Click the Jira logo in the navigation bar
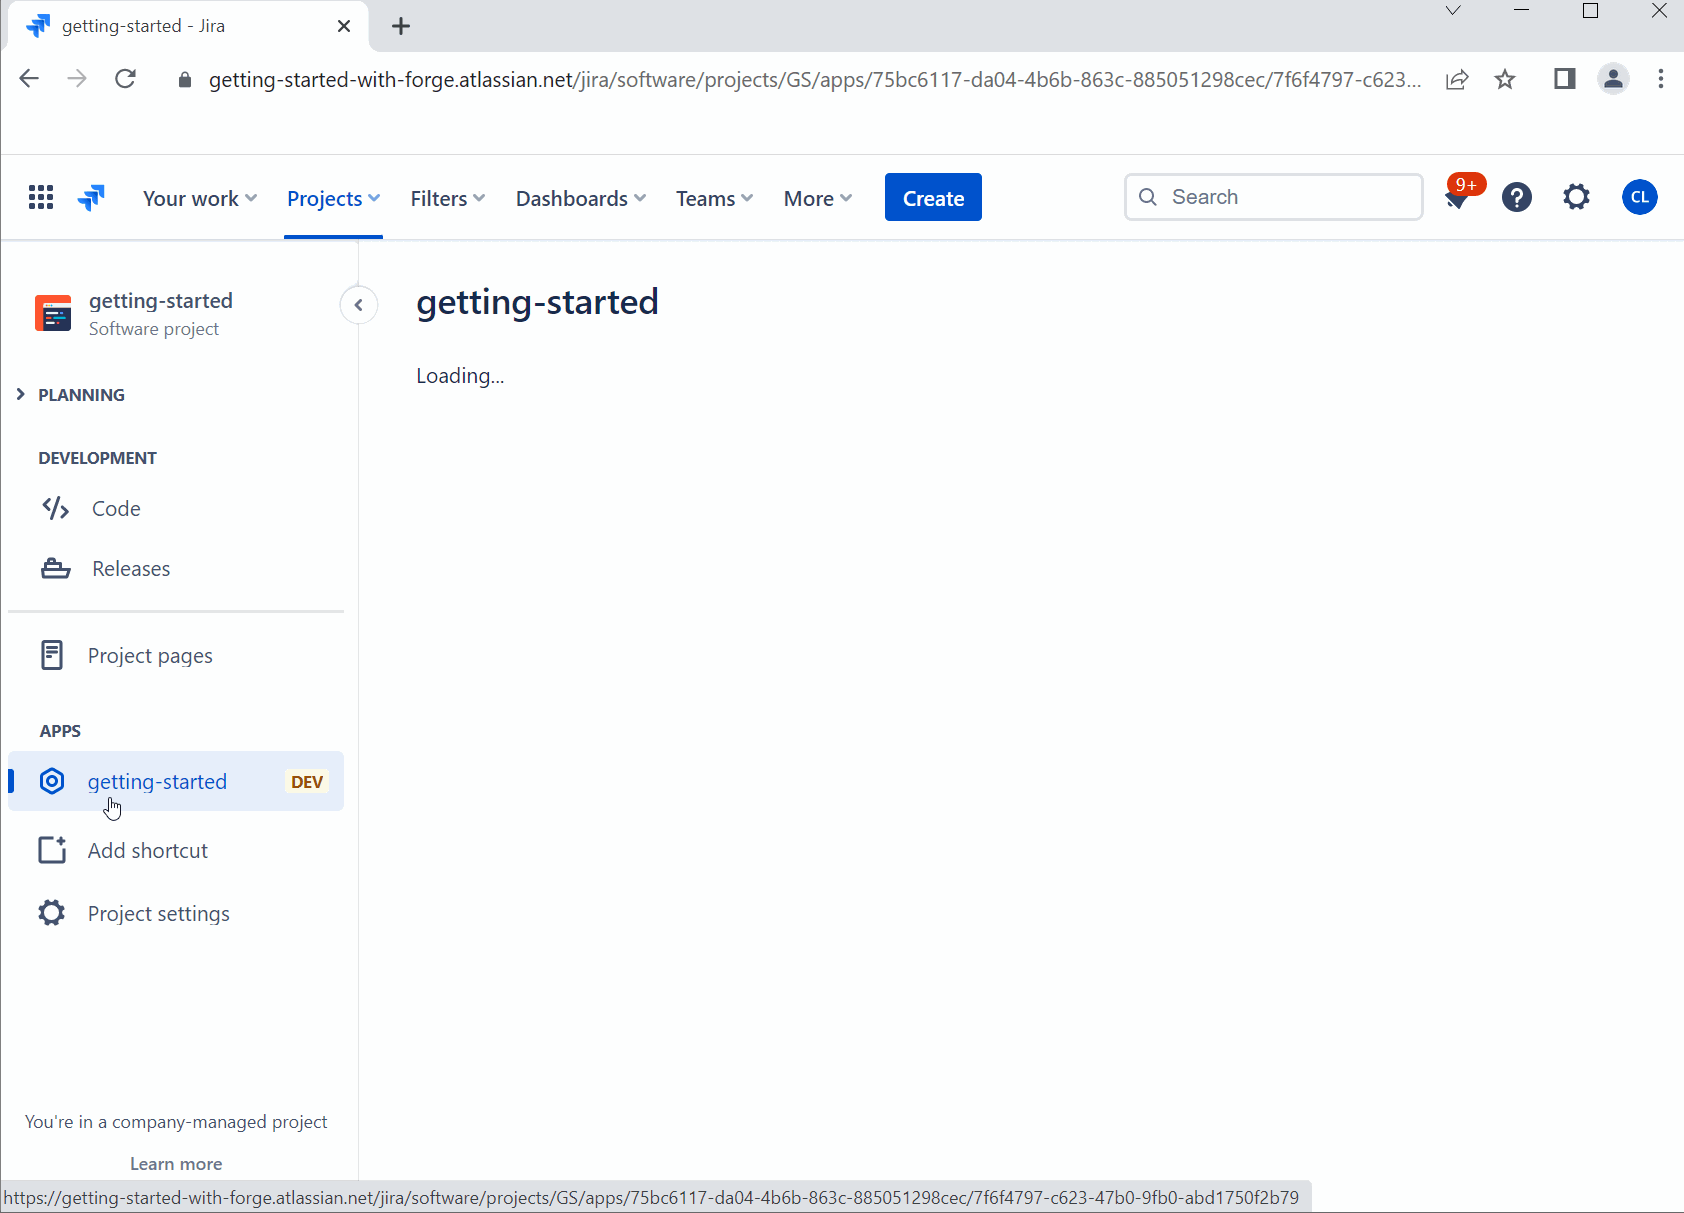 point(91,197)
